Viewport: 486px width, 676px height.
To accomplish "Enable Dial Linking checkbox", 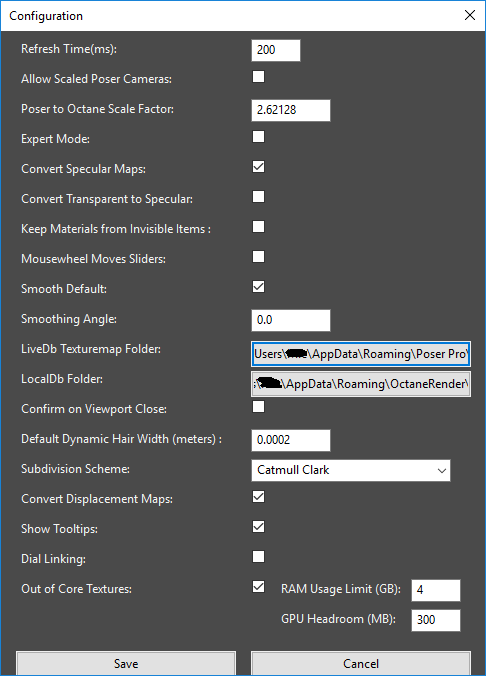I will click(x=258, y=557).
